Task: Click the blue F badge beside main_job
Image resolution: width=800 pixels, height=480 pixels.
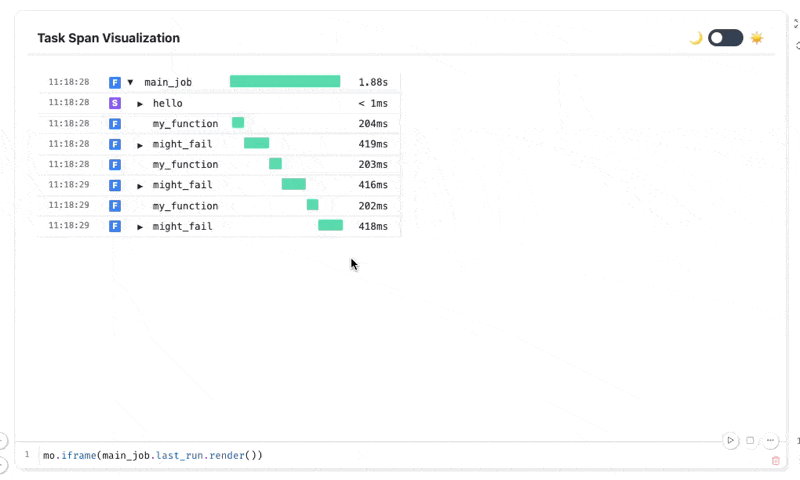Action: (115, 82)
